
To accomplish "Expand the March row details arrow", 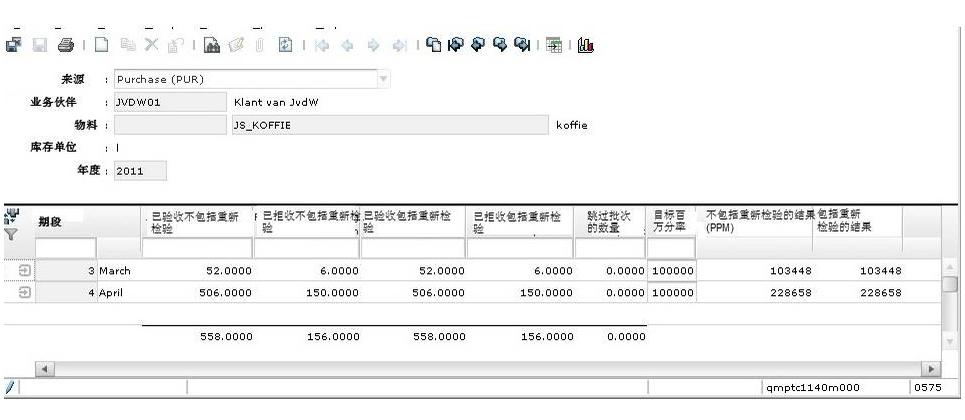I will (23, 271).
